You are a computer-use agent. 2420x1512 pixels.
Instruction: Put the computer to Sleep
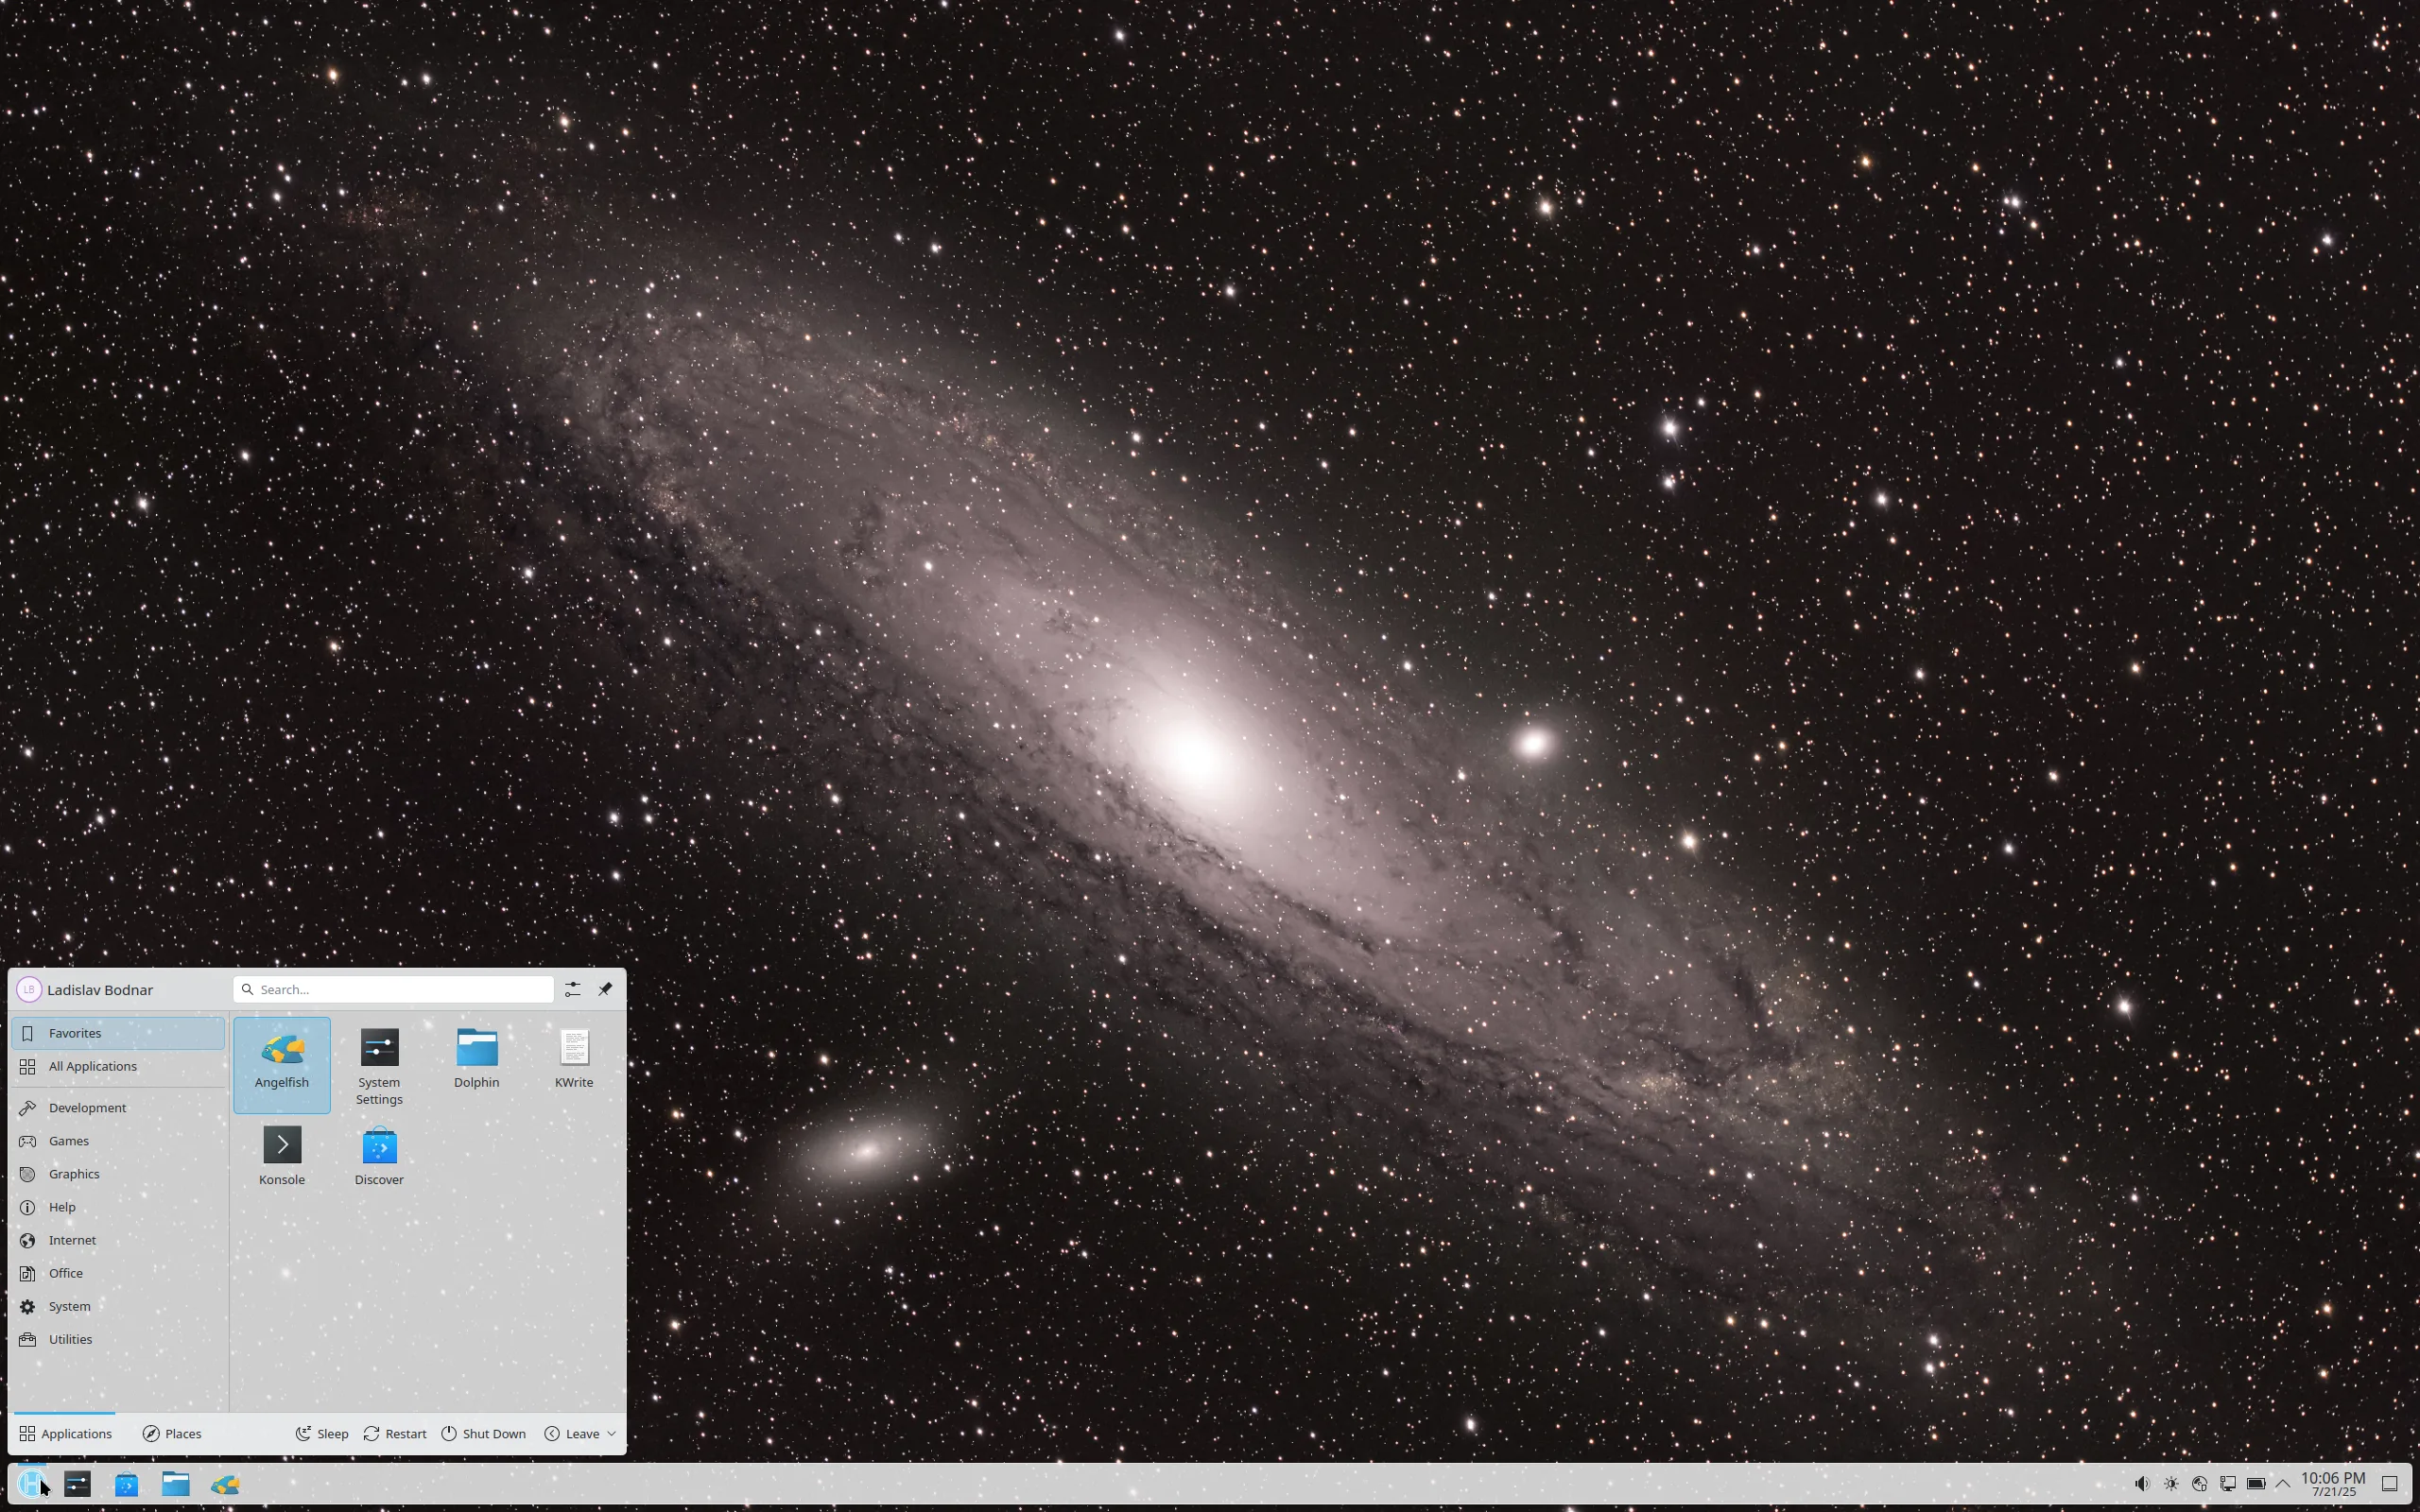click(322, 1433)
